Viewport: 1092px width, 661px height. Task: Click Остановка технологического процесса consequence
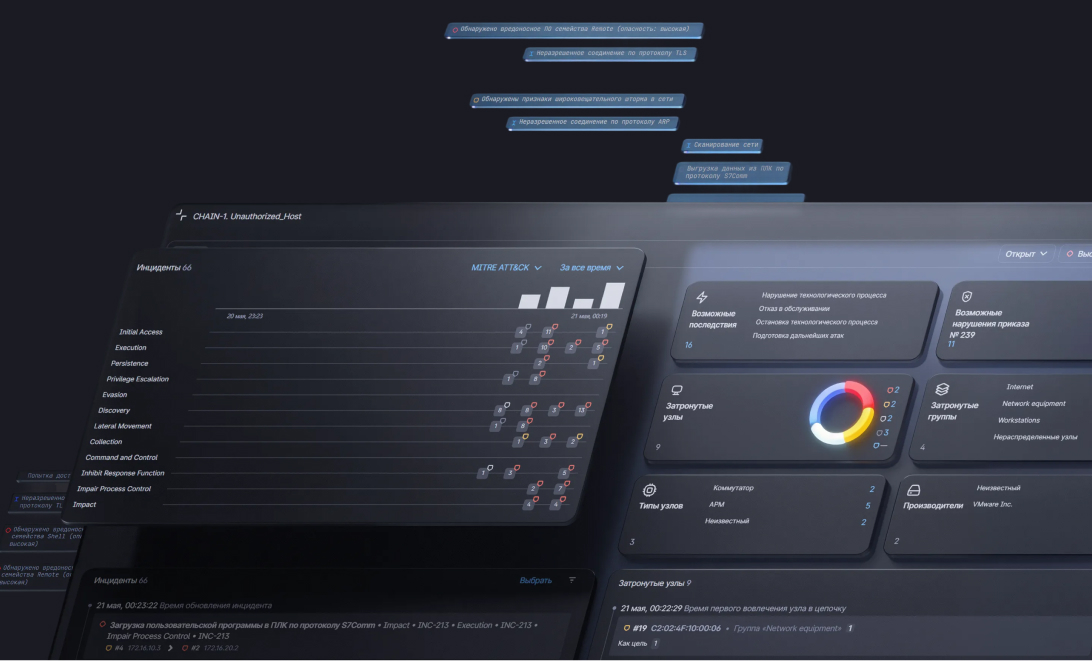(x=816, y=322)
